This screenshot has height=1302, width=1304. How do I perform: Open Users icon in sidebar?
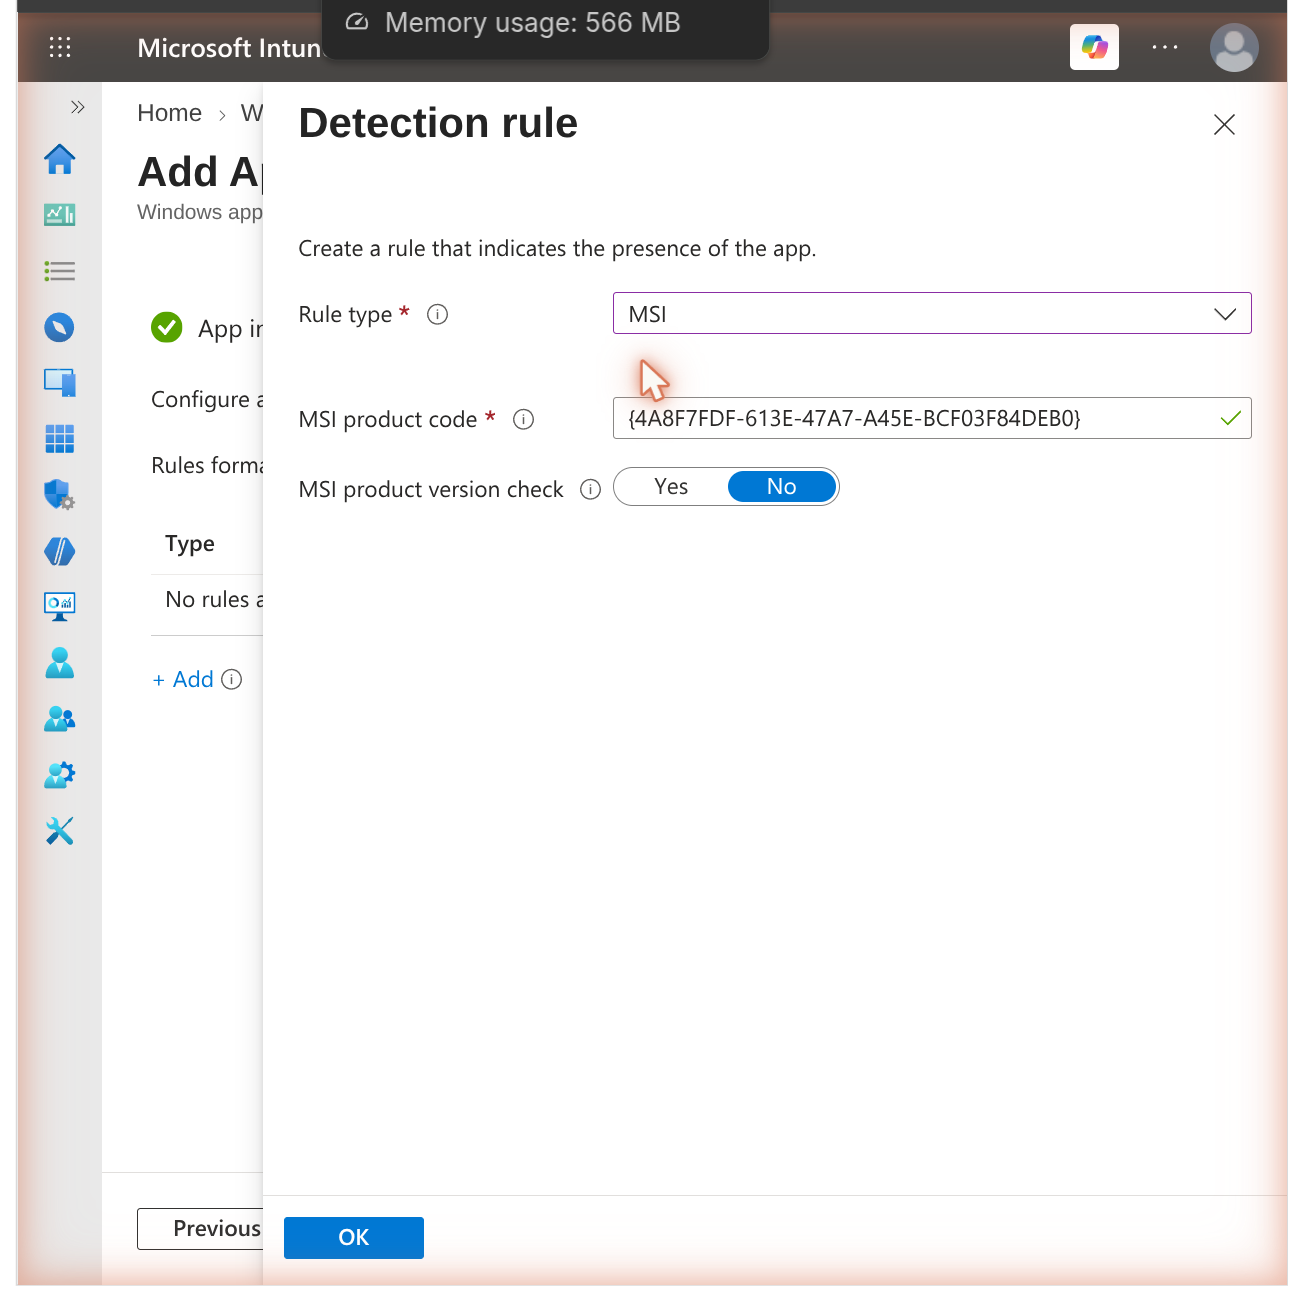(x=60, y=663)
